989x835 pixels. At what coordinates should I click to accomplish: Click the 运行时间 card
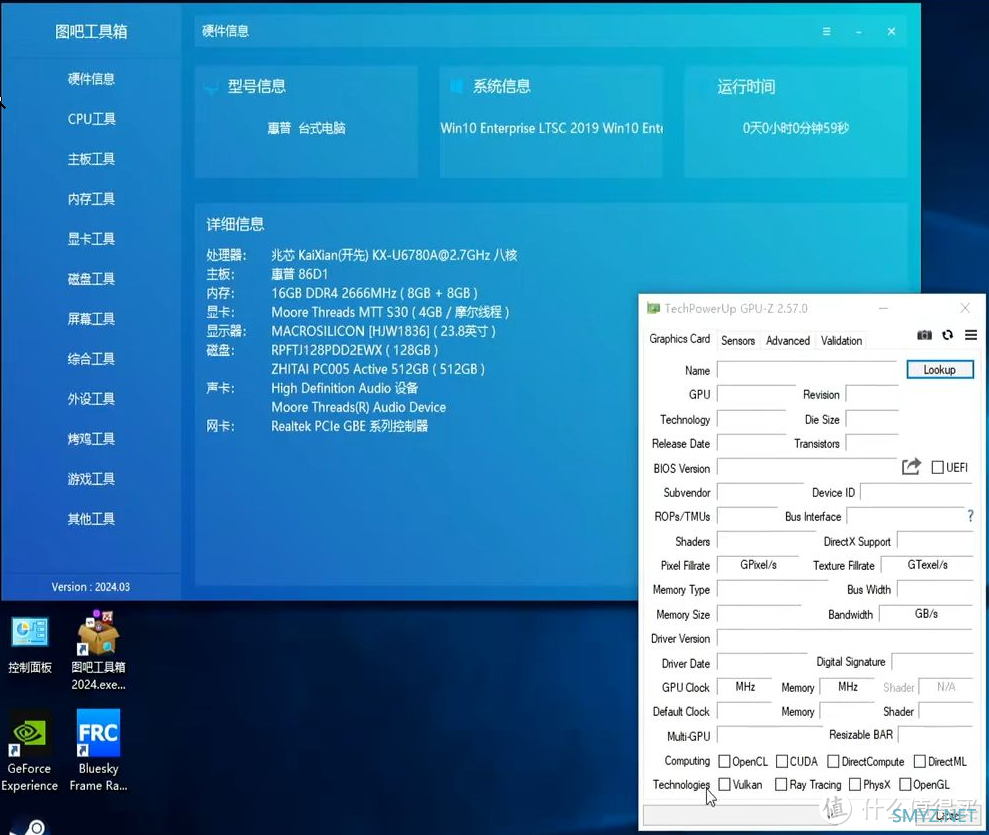coord(796,122)
